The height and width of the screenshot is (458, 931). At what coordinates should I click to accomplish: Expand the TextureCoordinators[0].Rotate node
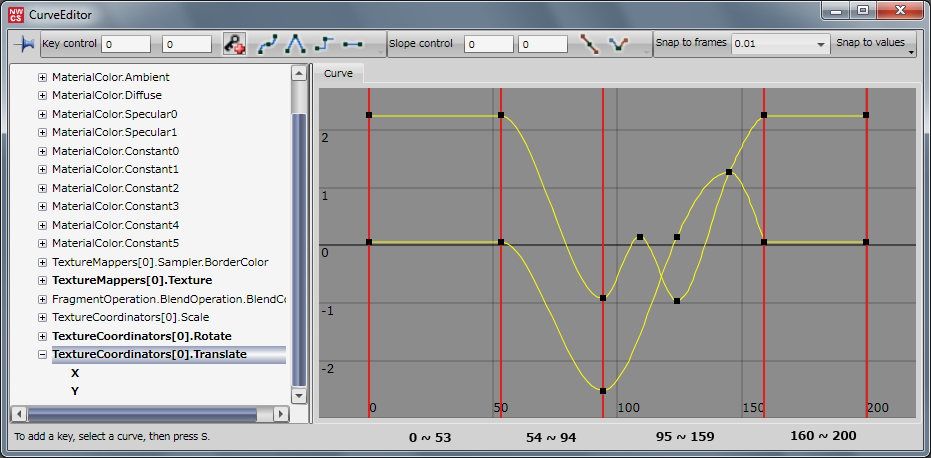[x=42, y=336]
